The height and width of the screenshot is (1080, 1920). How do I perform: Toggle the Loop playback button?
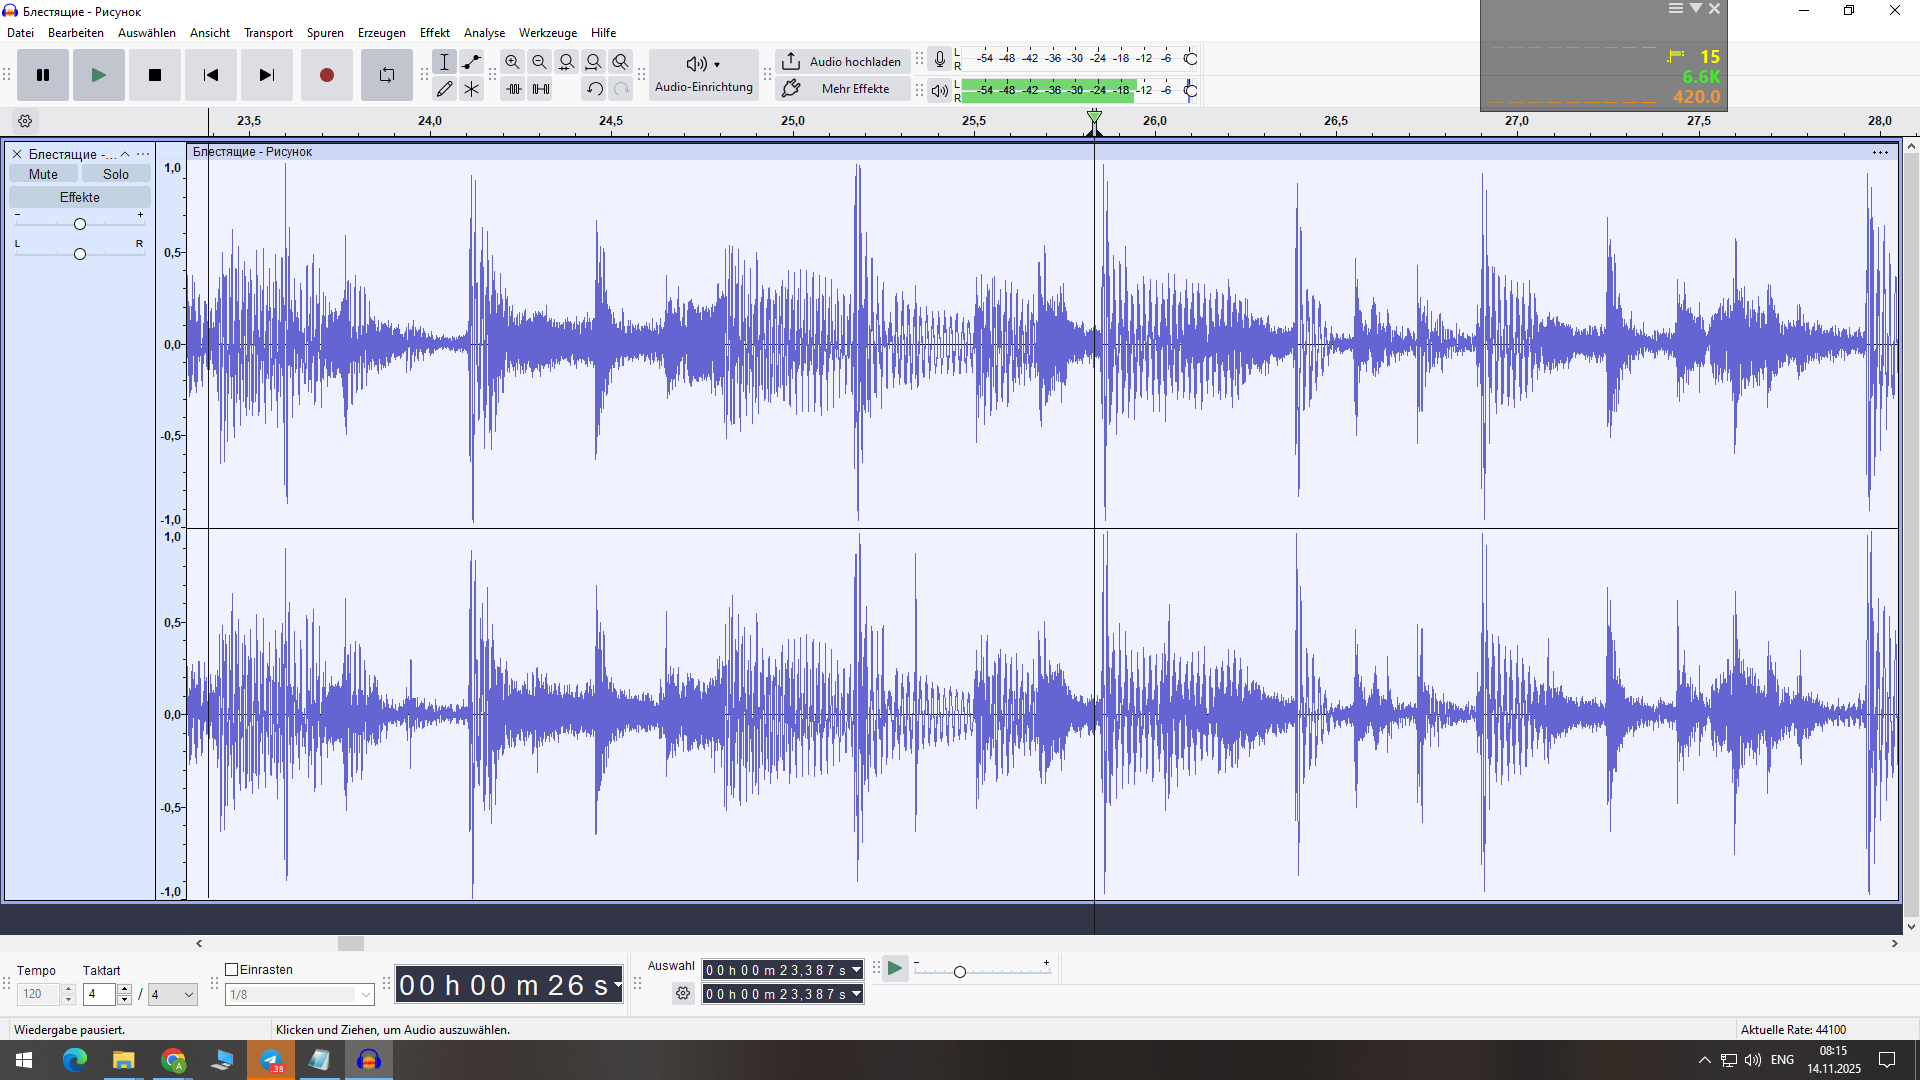(387, 75)
